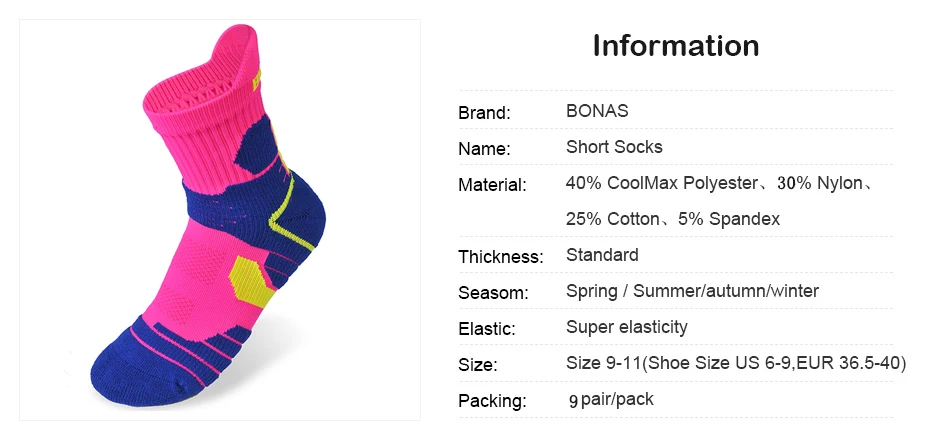The image size is (930, 440).
Task: Click the BONAS brand name
Action: point(597,111)
